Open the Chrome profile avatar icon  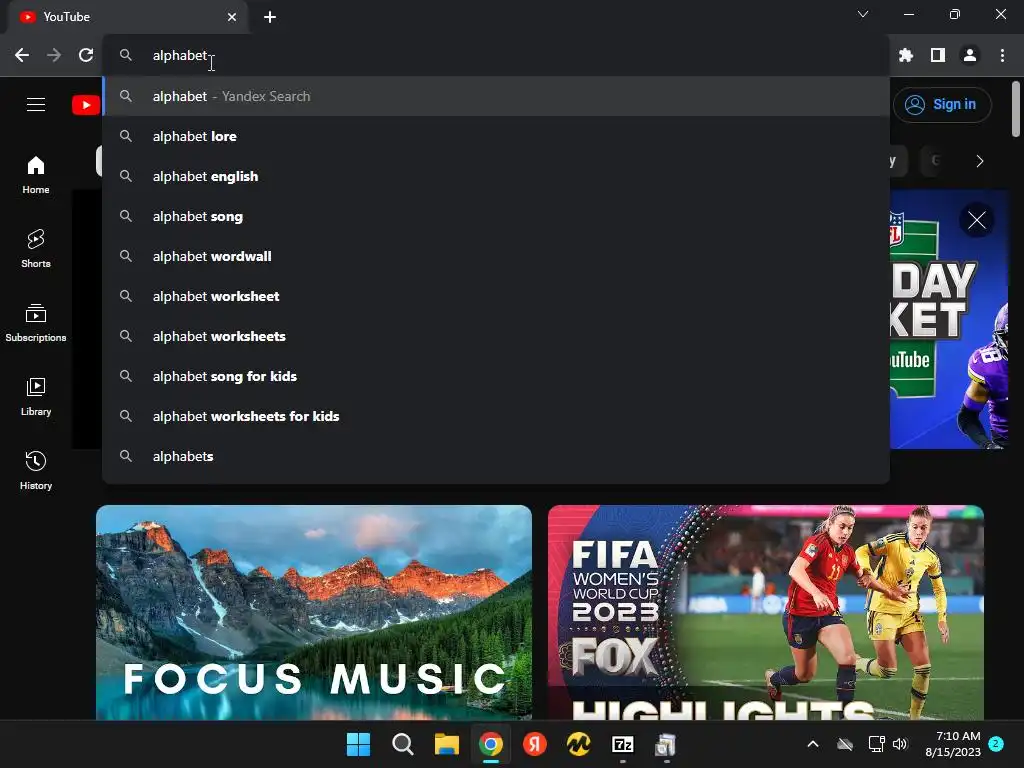[x=970, y=56]
